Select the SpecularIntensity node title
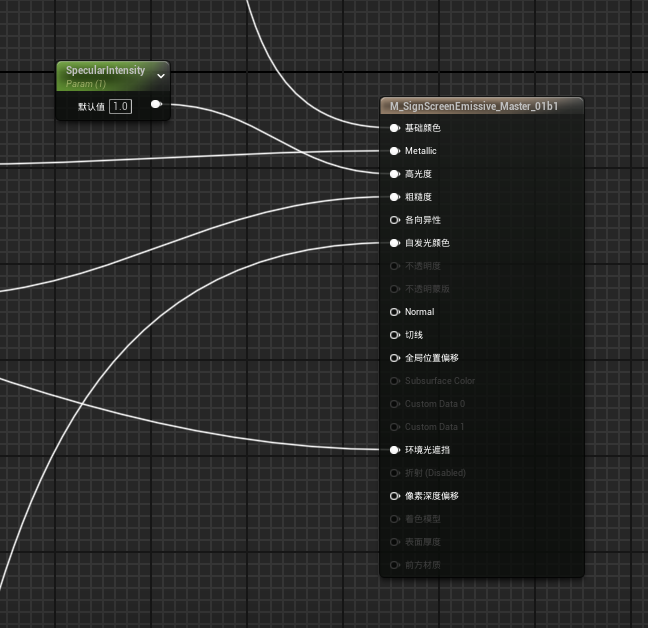The width and height of the screenshot is (648, 628). tap(105, 70)
